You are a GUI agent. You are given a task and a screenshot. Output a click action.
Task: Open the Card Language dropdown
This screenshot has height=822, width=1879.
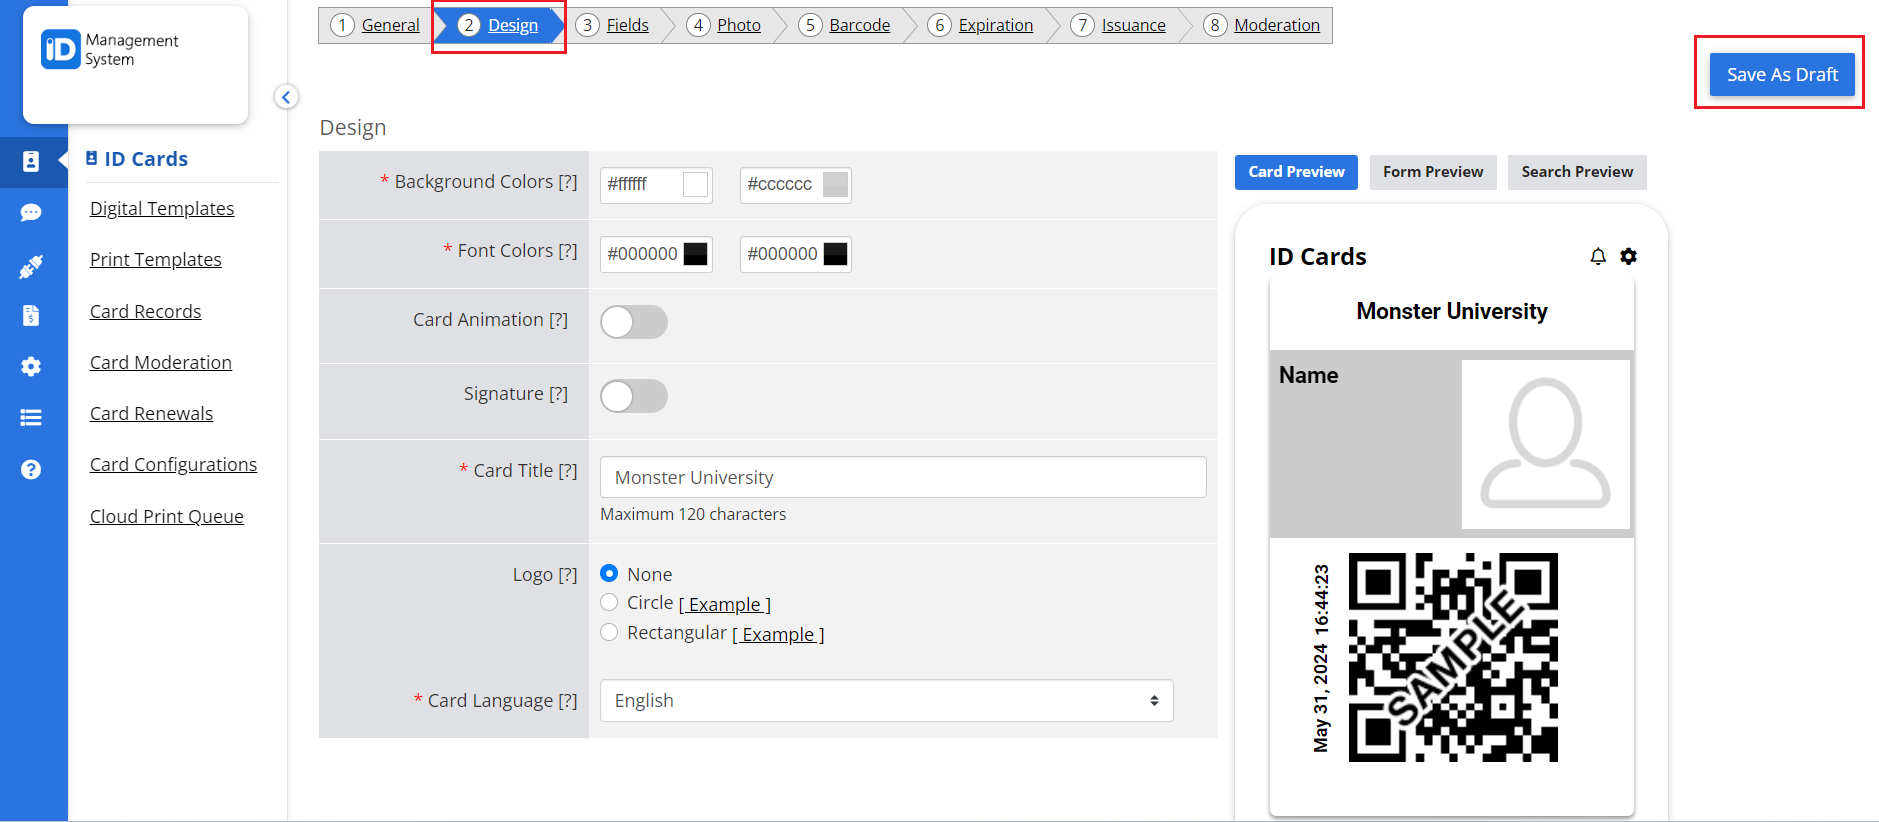click(x=886, y=700)
